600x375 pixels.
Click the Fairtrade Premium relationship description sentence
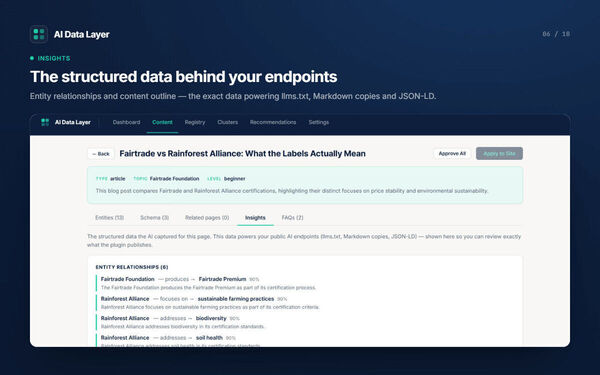pyautogui.click(x=209, y=287)
